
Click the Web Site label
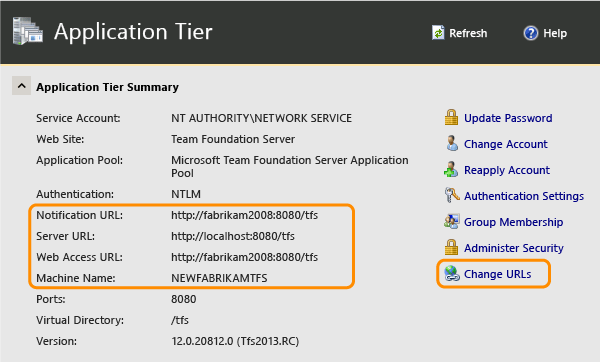click(60, 139)
